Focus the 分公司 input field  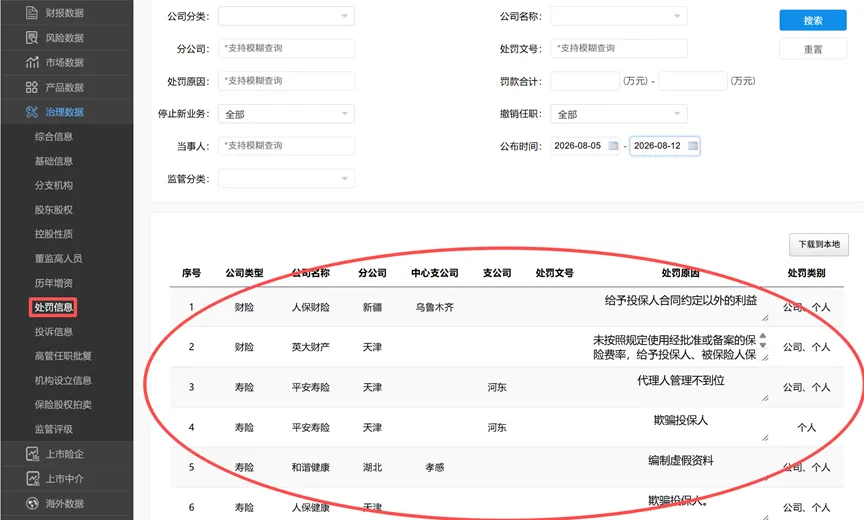(286, 48)
